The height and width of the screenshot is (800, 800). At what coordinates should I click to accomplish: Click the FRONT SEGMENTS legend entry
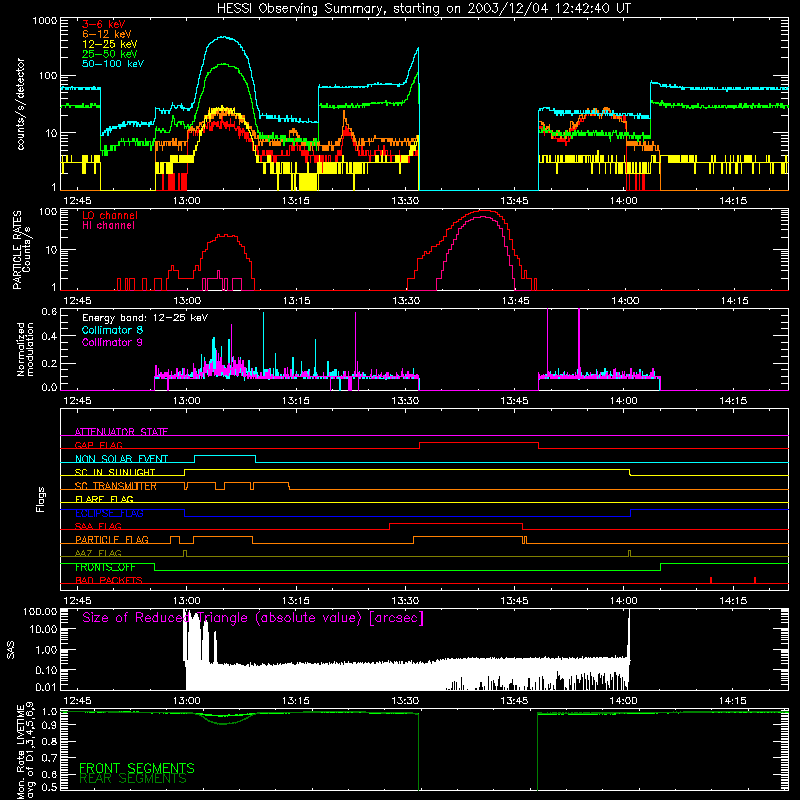pos(137,768)
